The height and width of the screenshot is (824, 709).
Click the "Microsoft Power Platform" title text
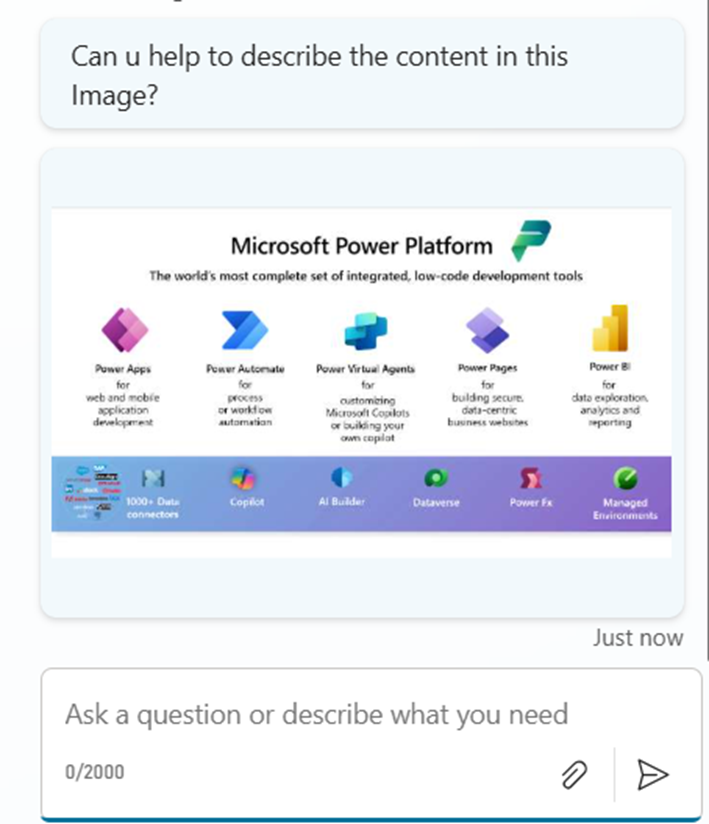pos(361,246)
